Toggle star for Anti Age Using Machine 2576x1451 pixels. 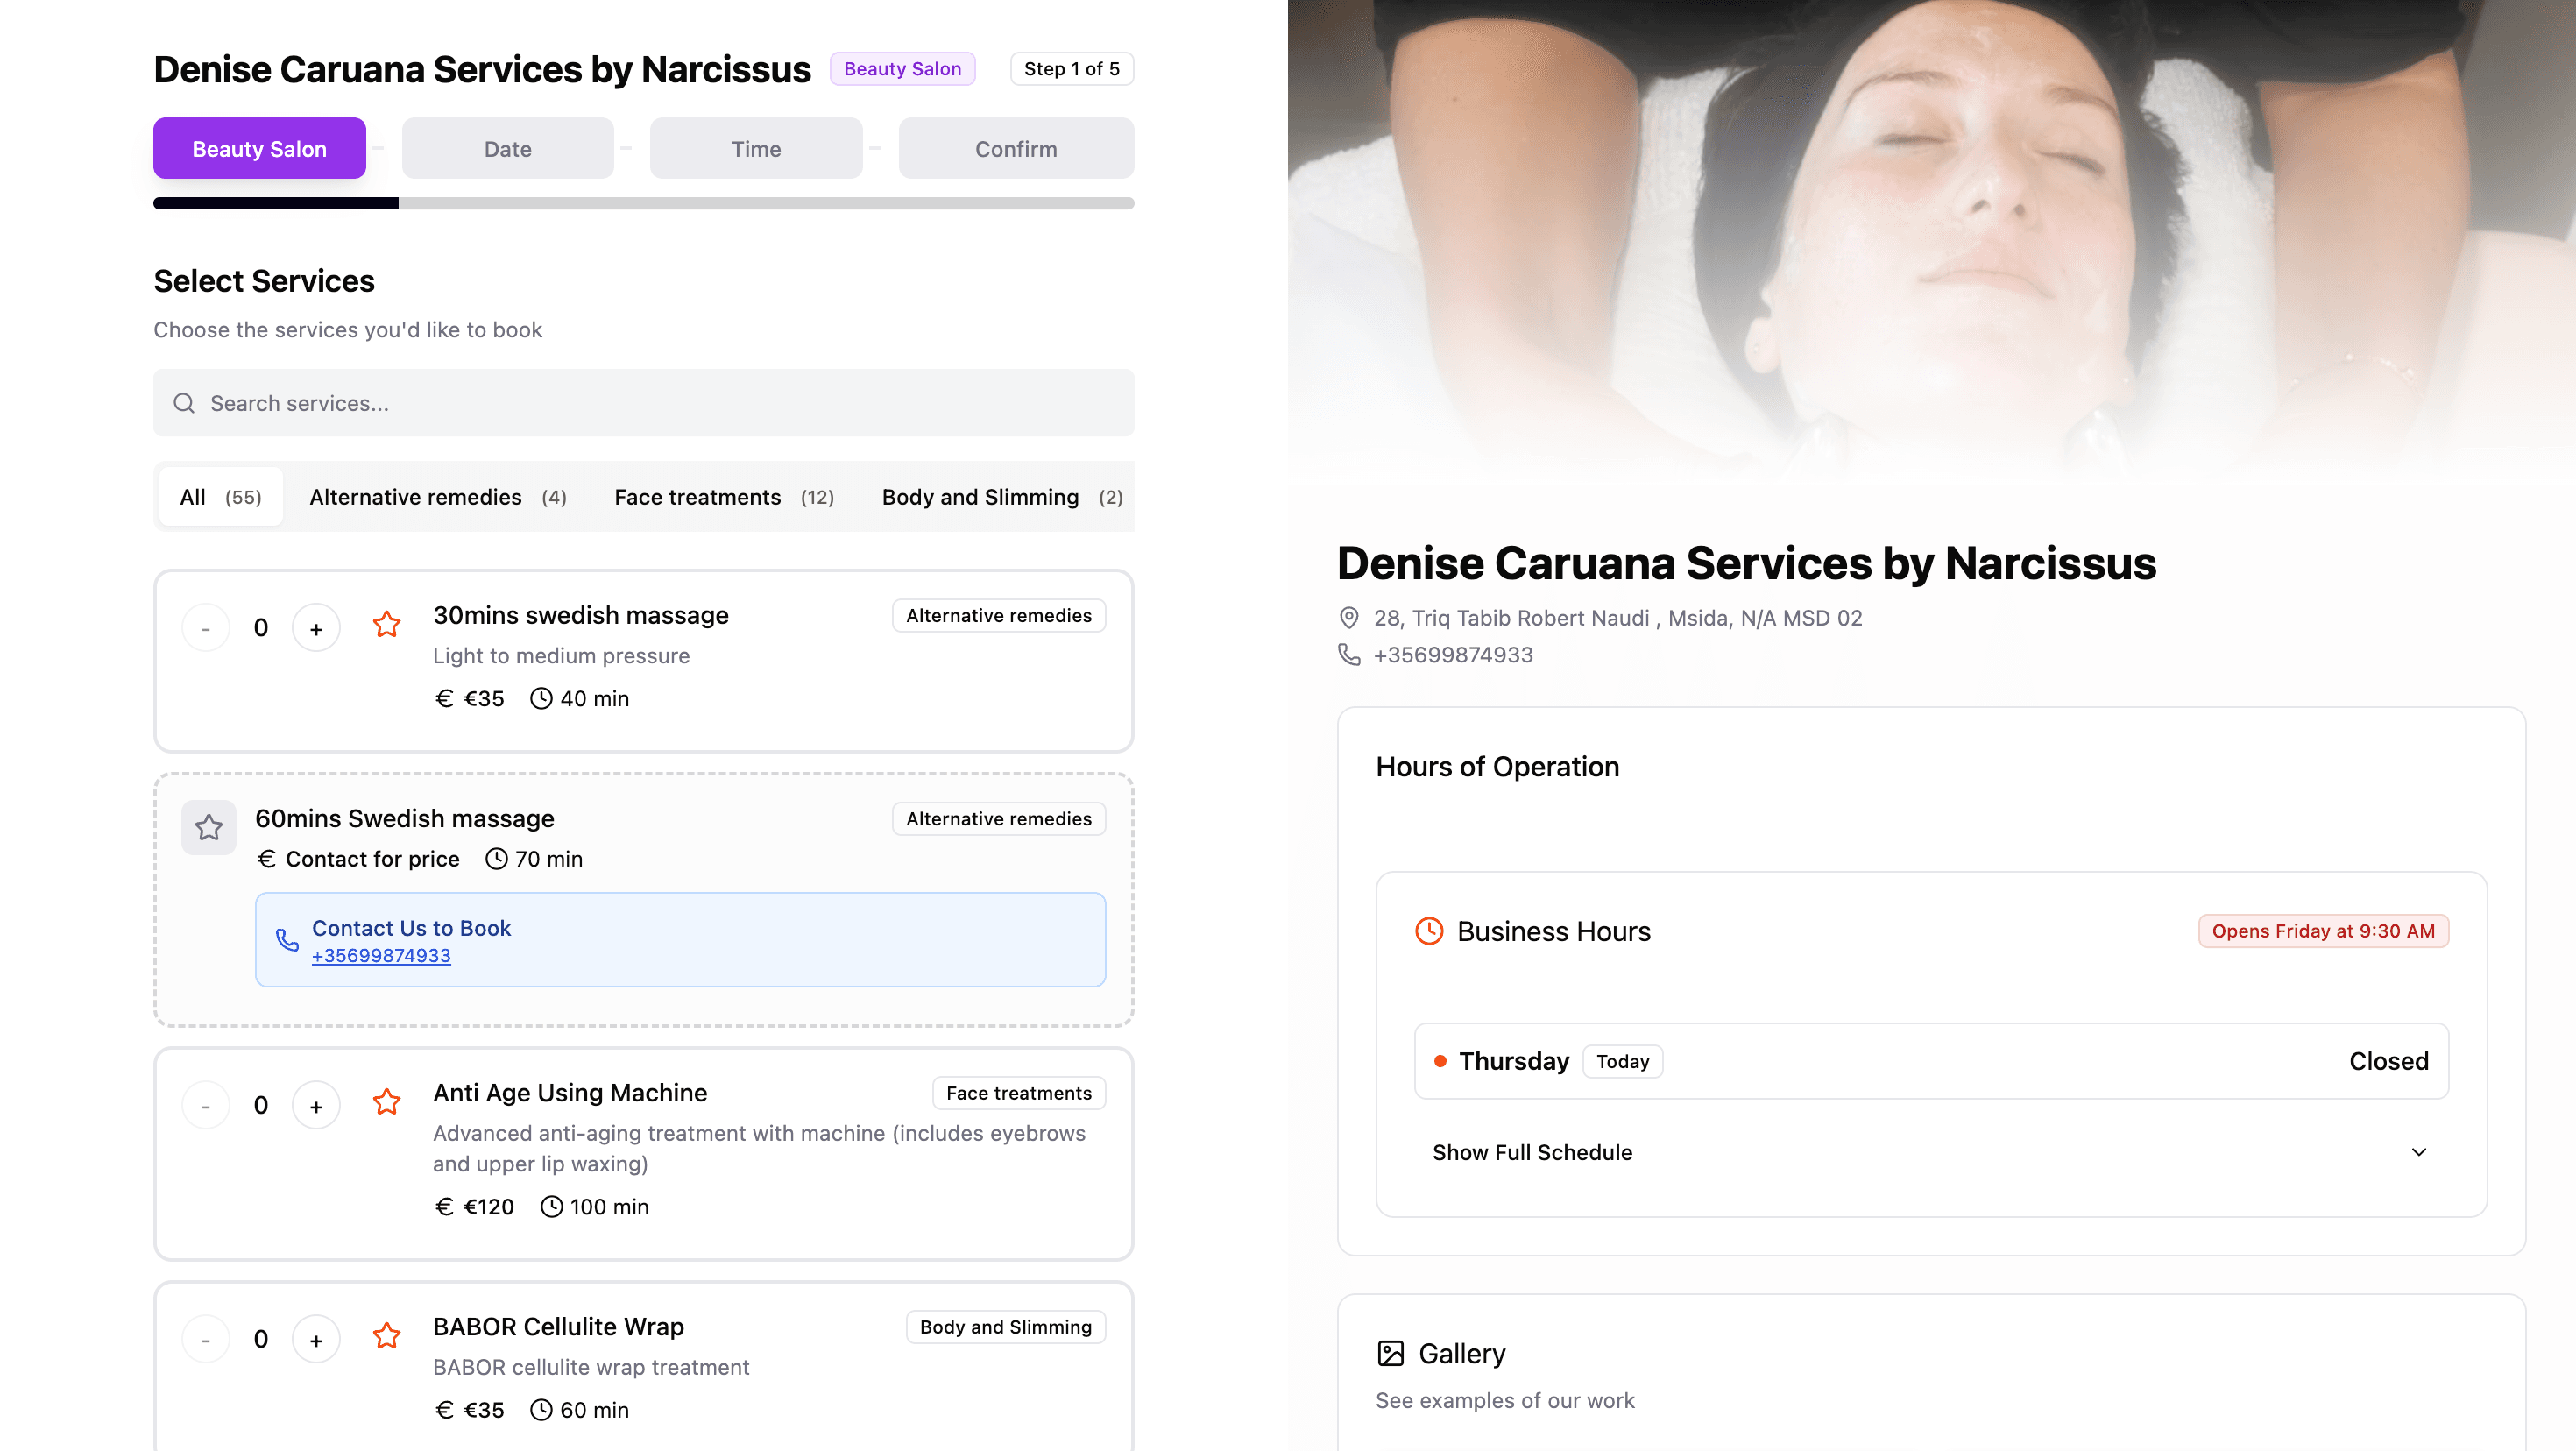(386, 1102)
